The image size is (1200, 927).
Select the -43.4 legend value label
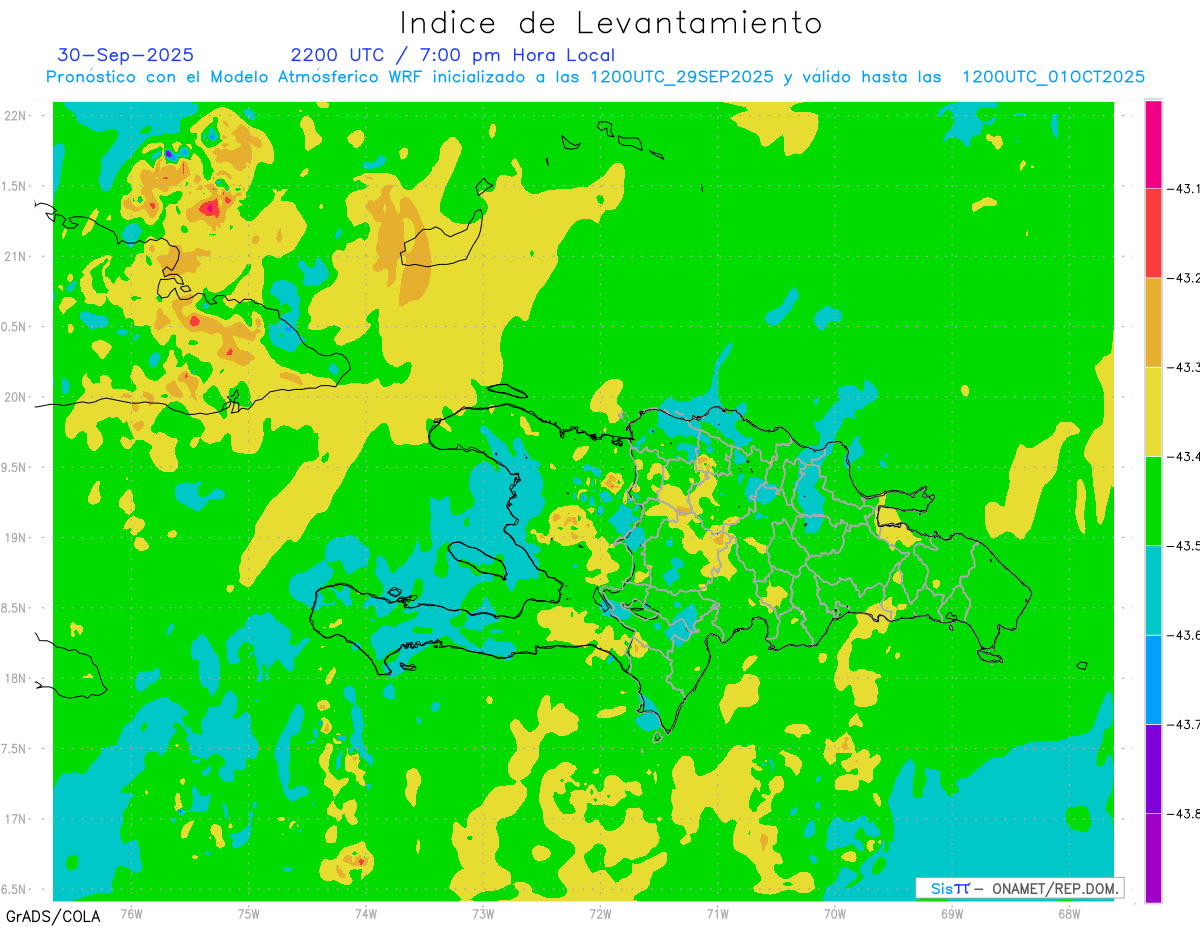click(x=1183, y=457)
